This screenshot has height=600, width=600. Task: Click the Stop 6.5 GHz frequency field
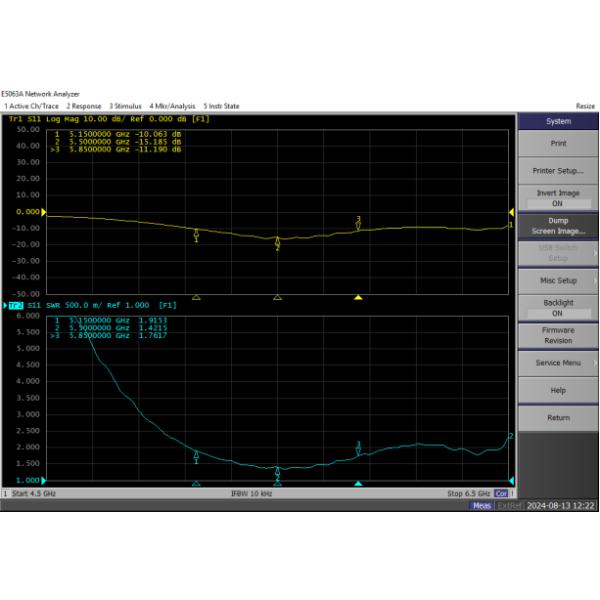[x=467, y=494]
